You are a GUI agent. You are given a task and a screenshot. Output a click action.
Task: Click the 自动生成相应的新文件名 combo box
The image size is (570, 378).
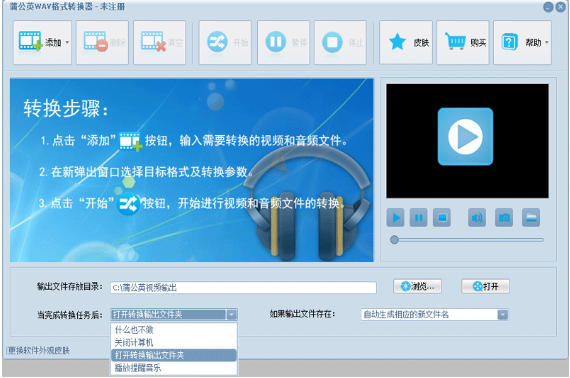[434, 314]
